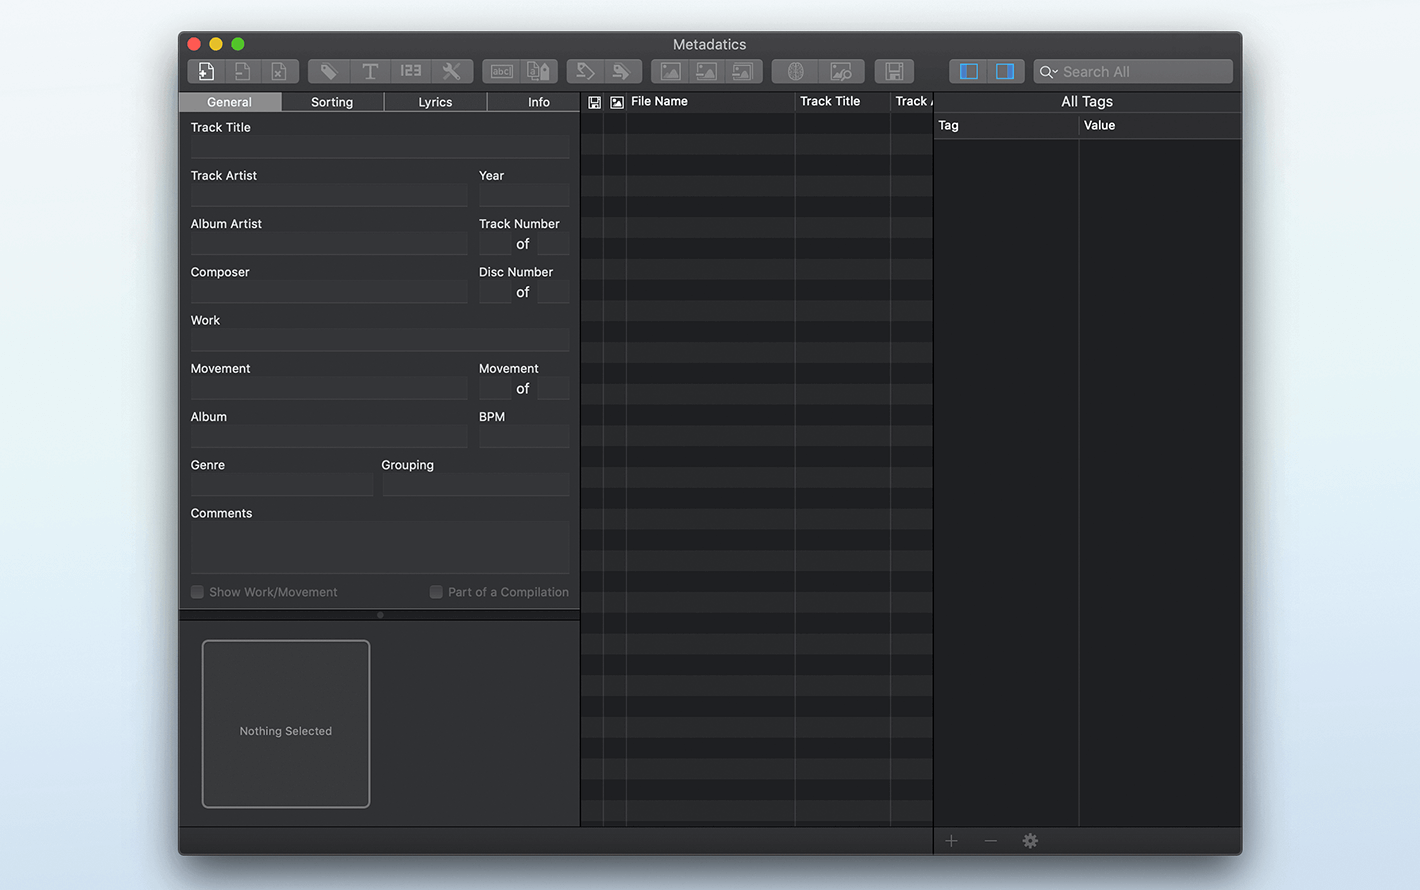Toggle the right sidebar panel icon

coord(1005,71)
